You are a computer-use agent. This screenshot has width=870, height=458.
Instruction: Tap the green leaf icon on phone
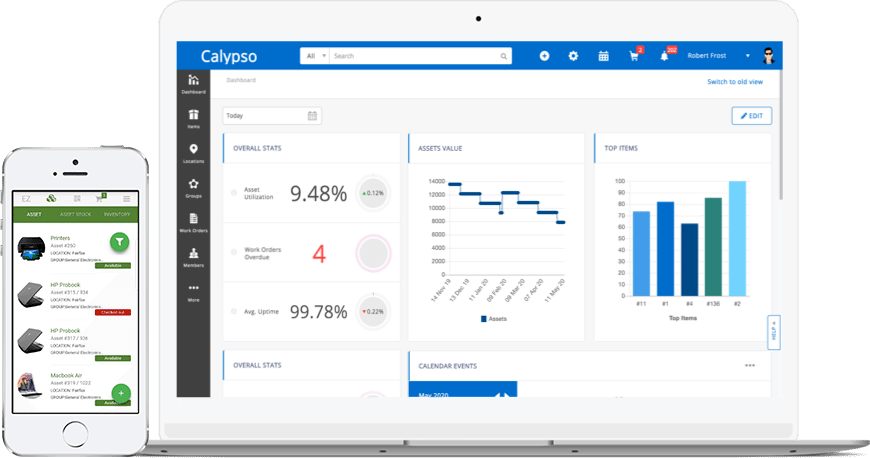click(x=51, y=198)
